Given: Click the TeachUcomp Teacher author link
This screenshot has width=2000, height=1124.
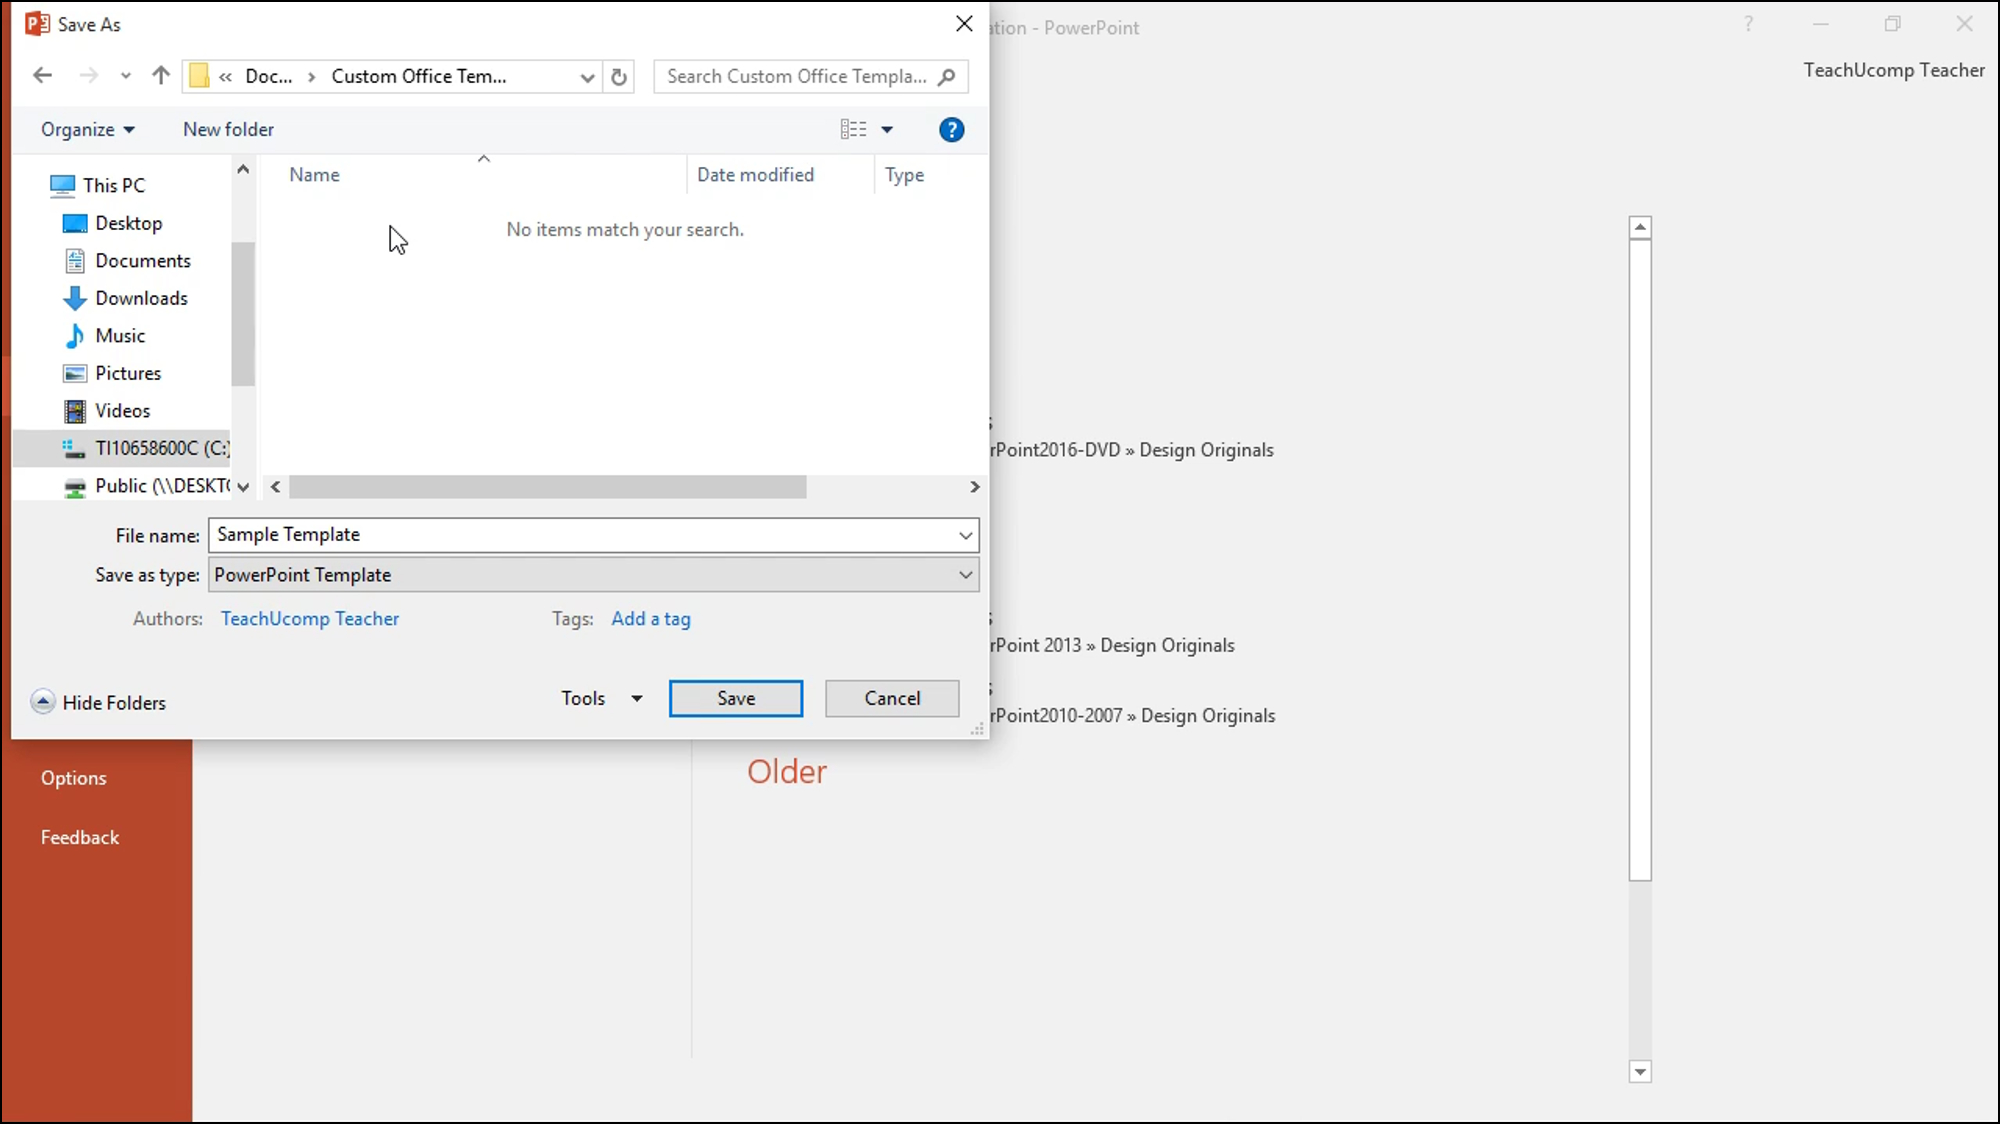Looking at the screenshot, I should point(310,618).
